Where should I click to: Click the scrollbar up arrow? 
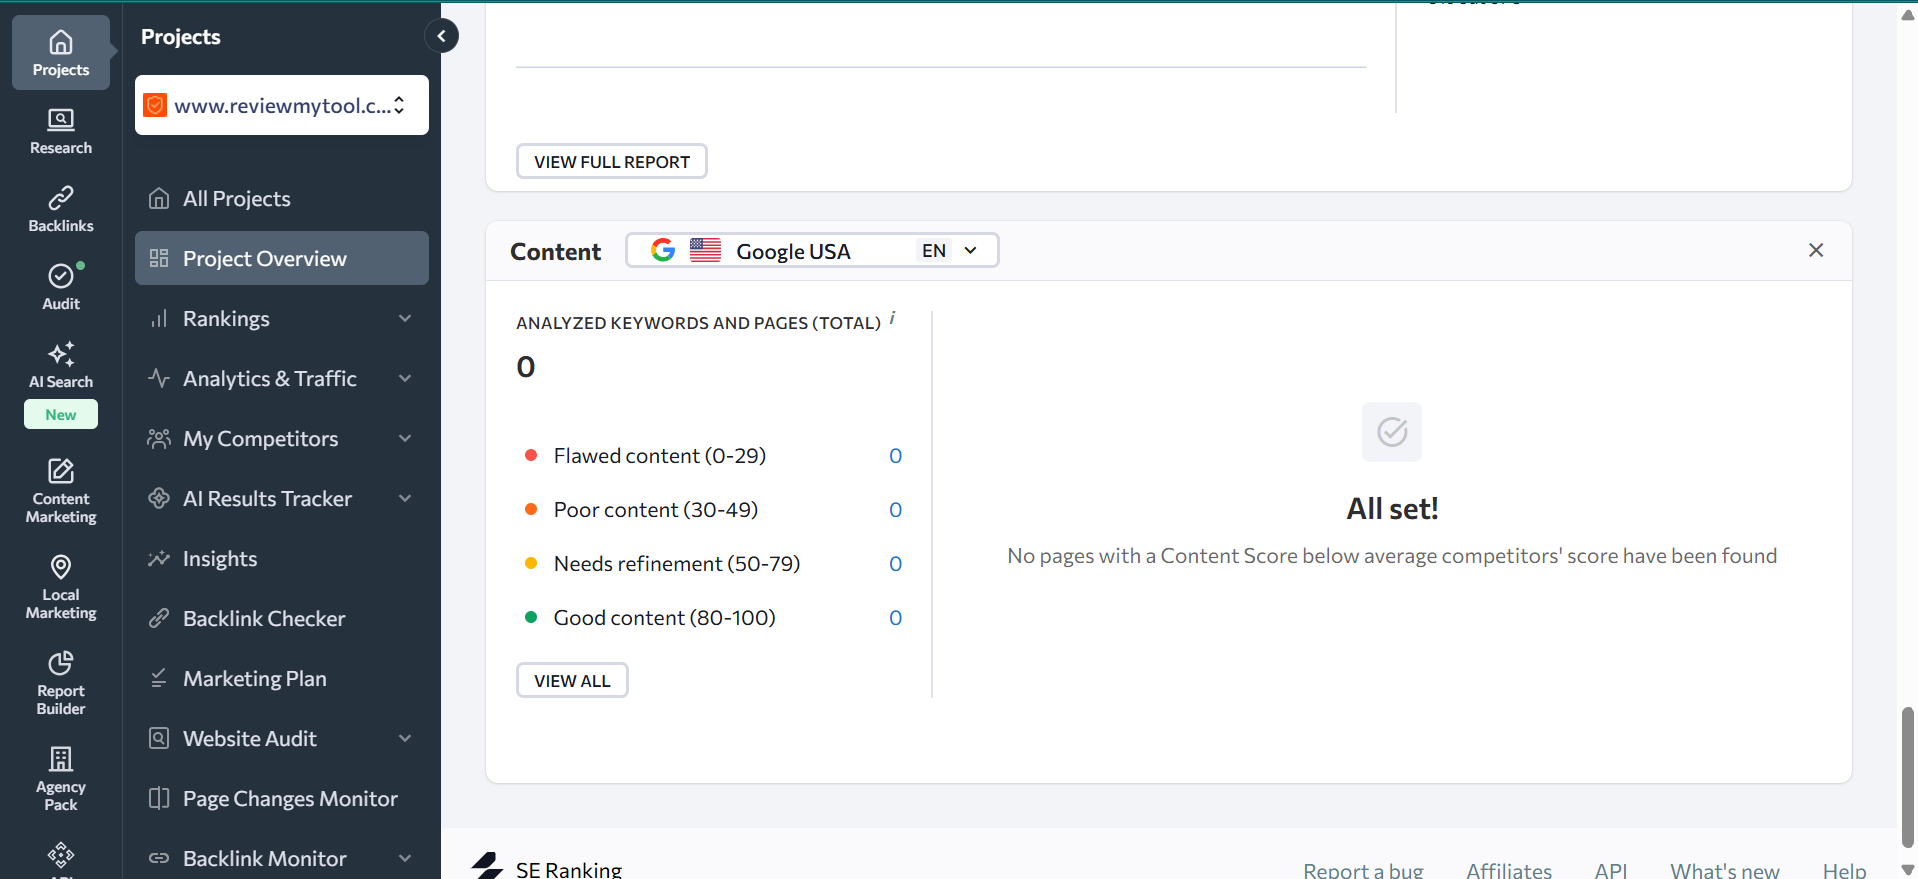click(x=1907, y=14)
